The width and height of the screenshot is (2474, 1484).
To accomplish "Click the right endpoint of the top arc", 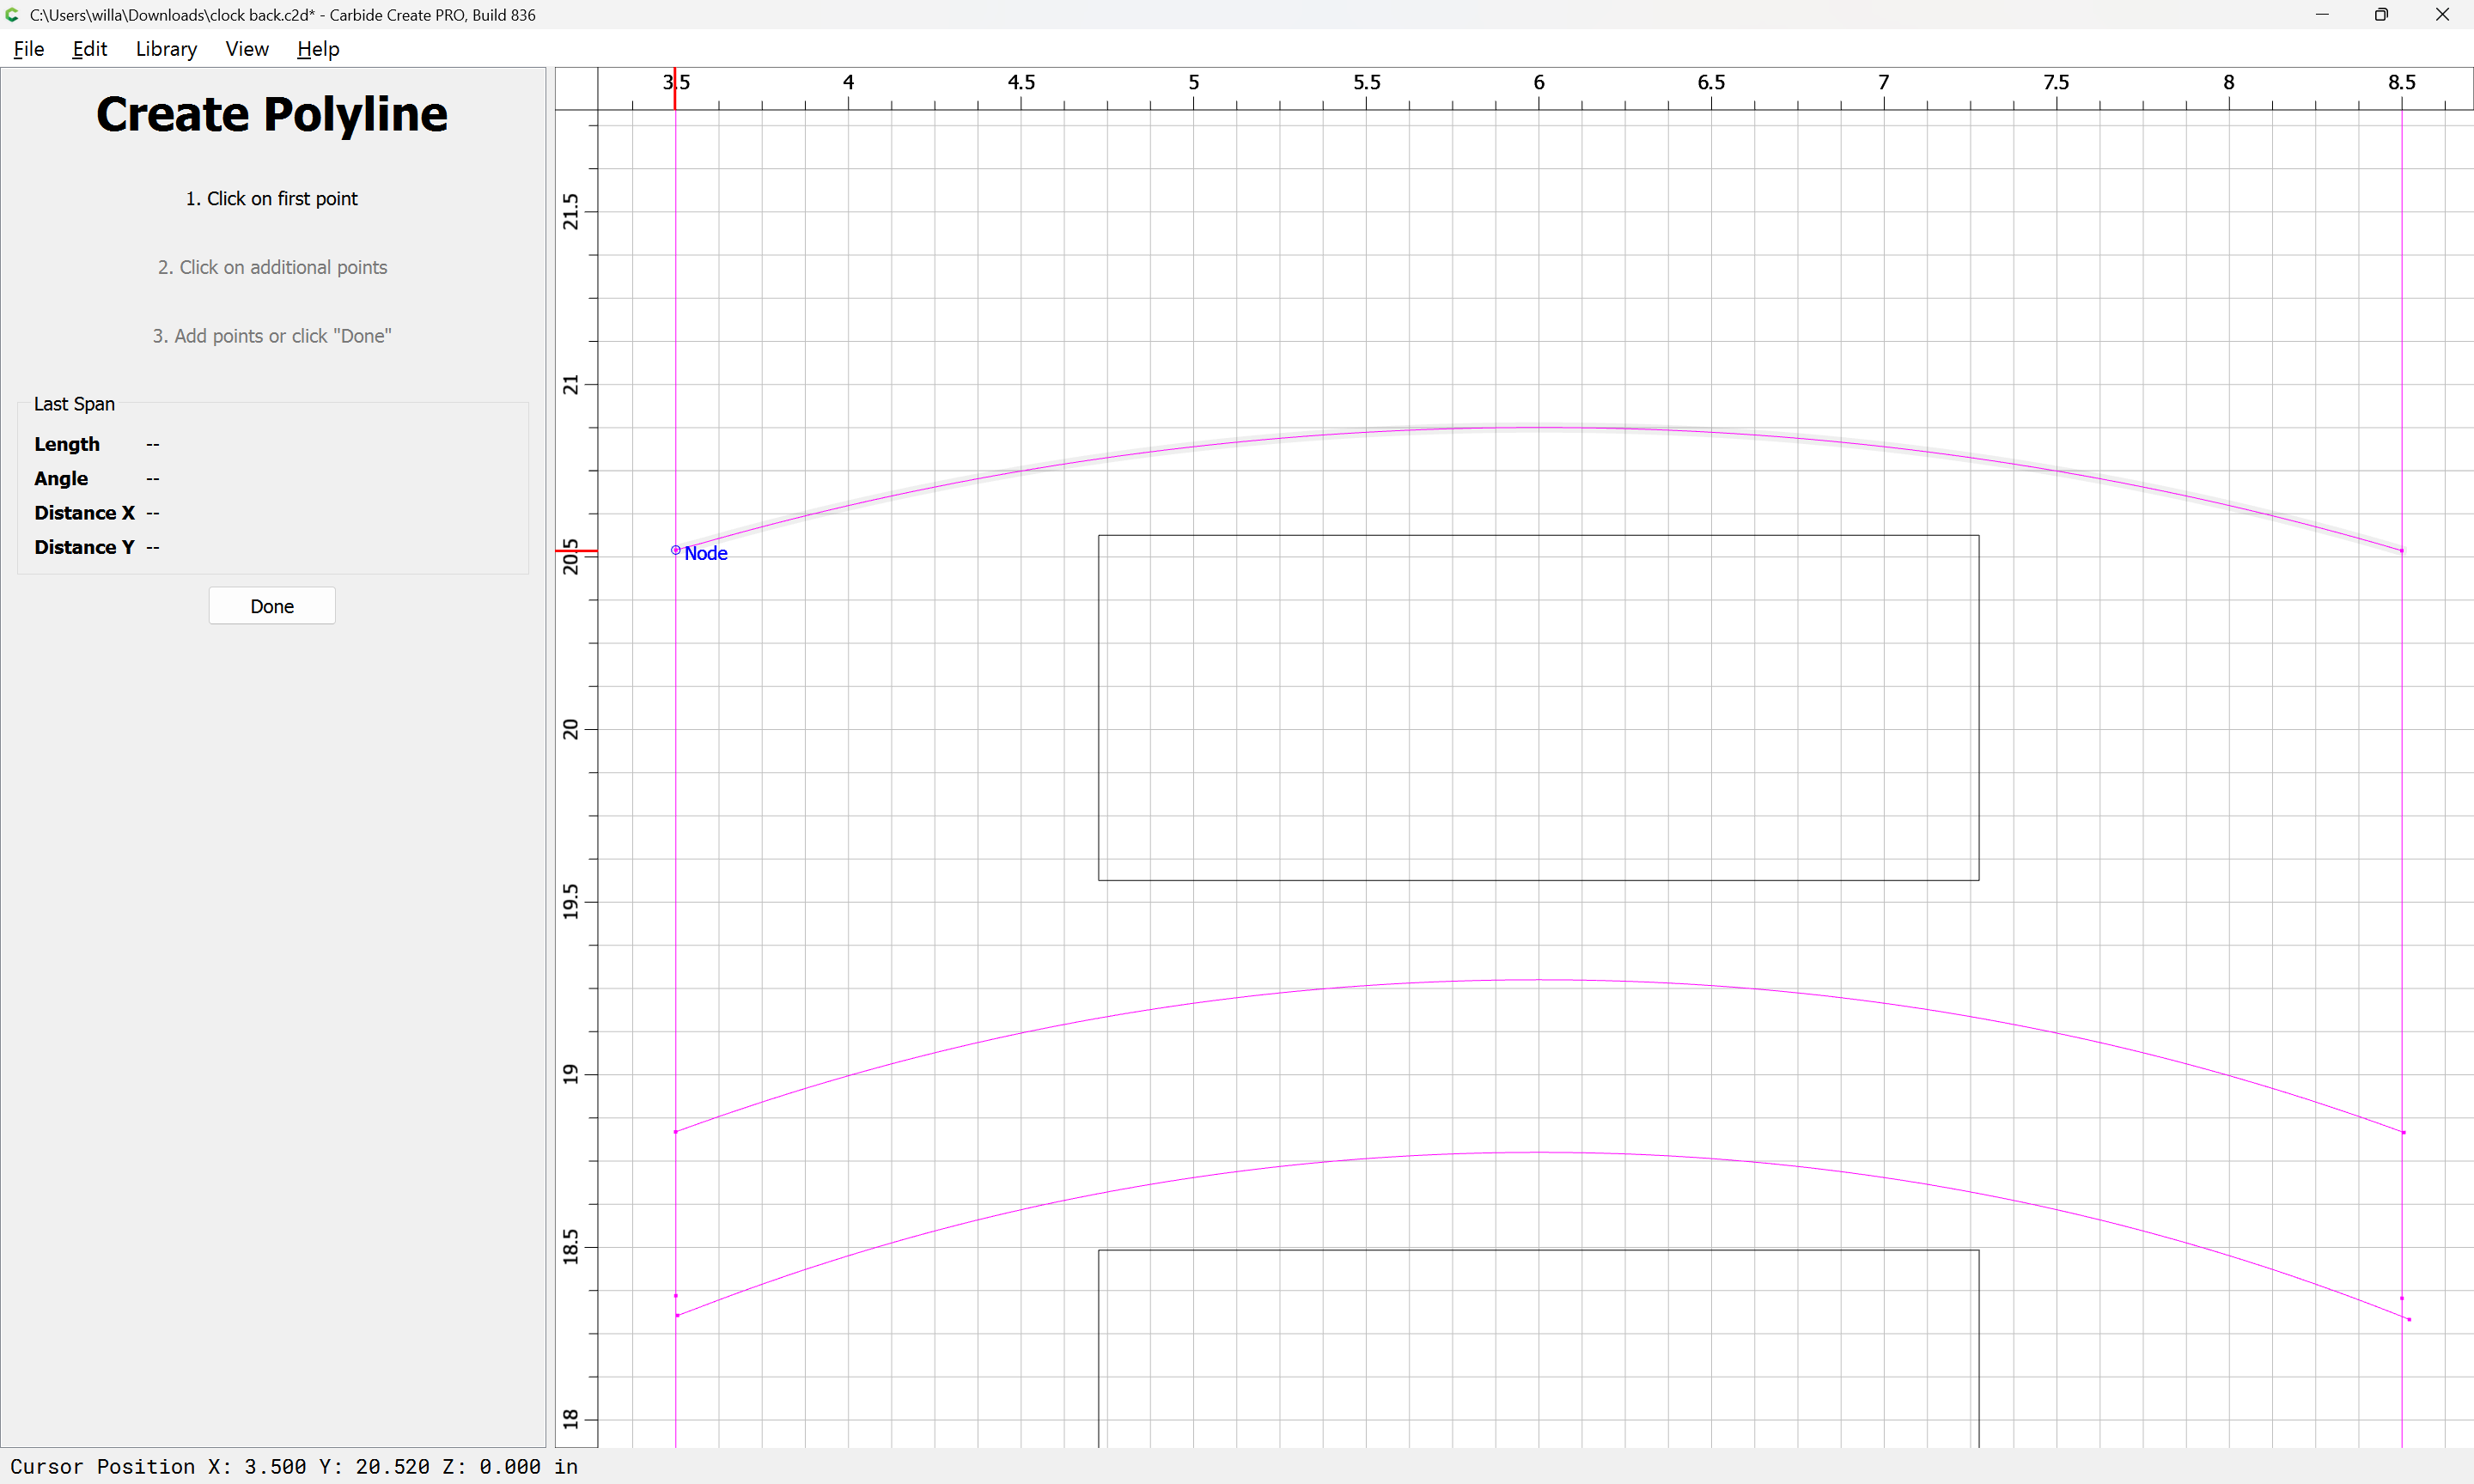I will pos(2402,550).
